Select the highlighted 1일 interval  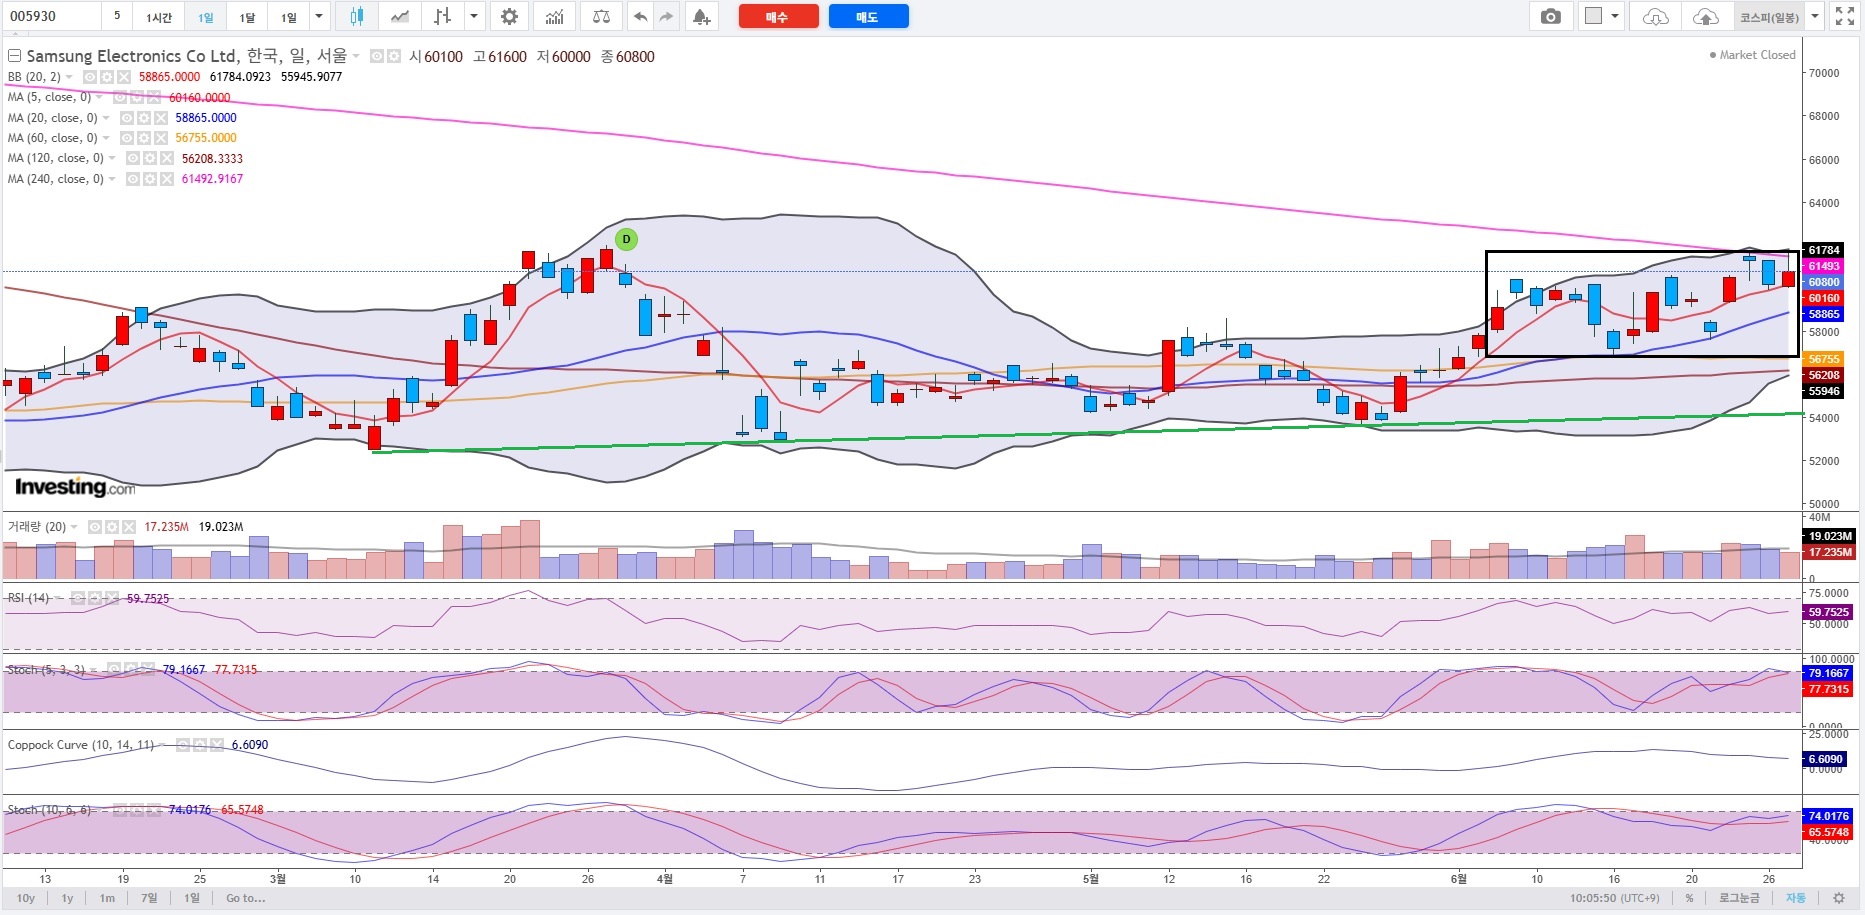coord(205,16)
